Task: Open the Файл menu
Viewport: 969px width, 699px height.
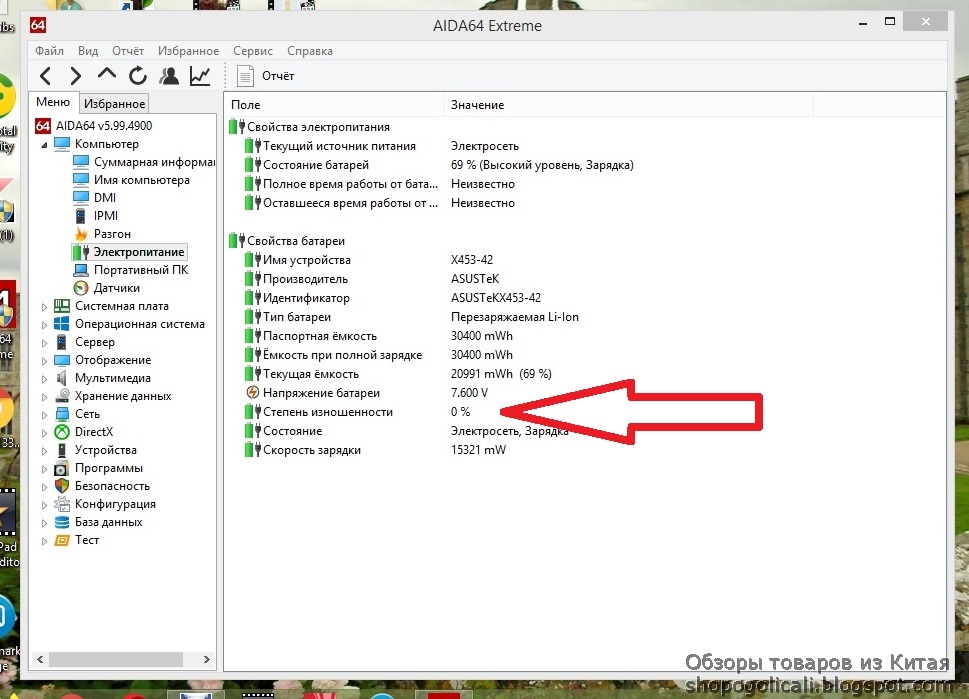Action: click(x=49, y=51)
